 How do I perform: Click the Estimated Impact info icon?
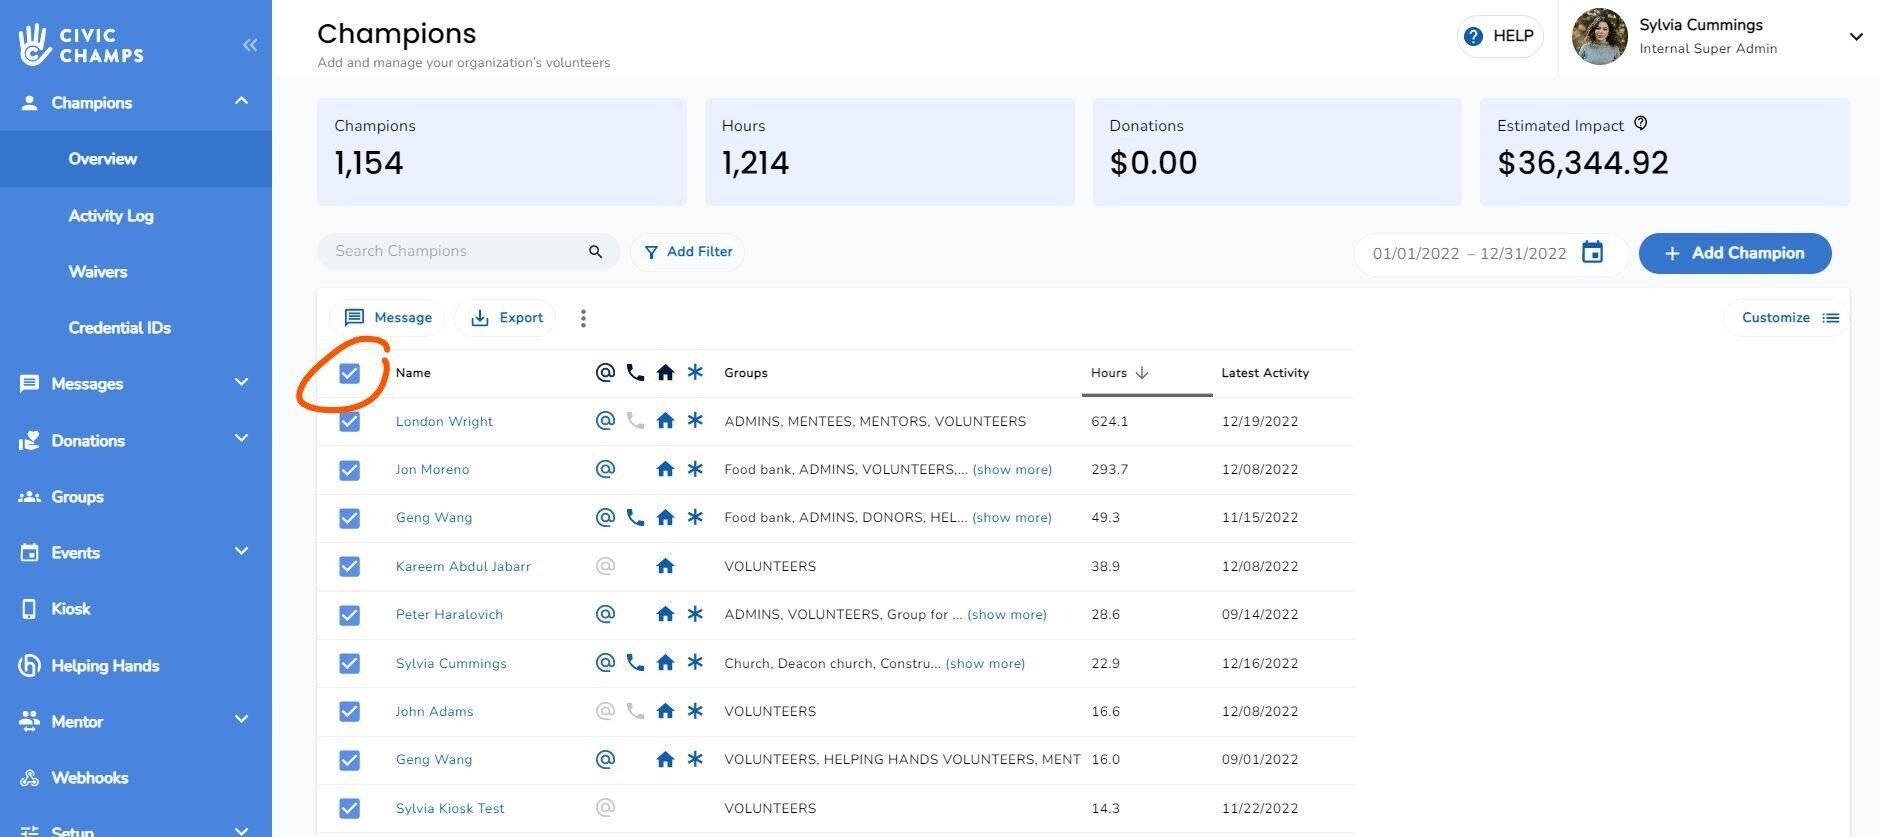point(1640,124)
